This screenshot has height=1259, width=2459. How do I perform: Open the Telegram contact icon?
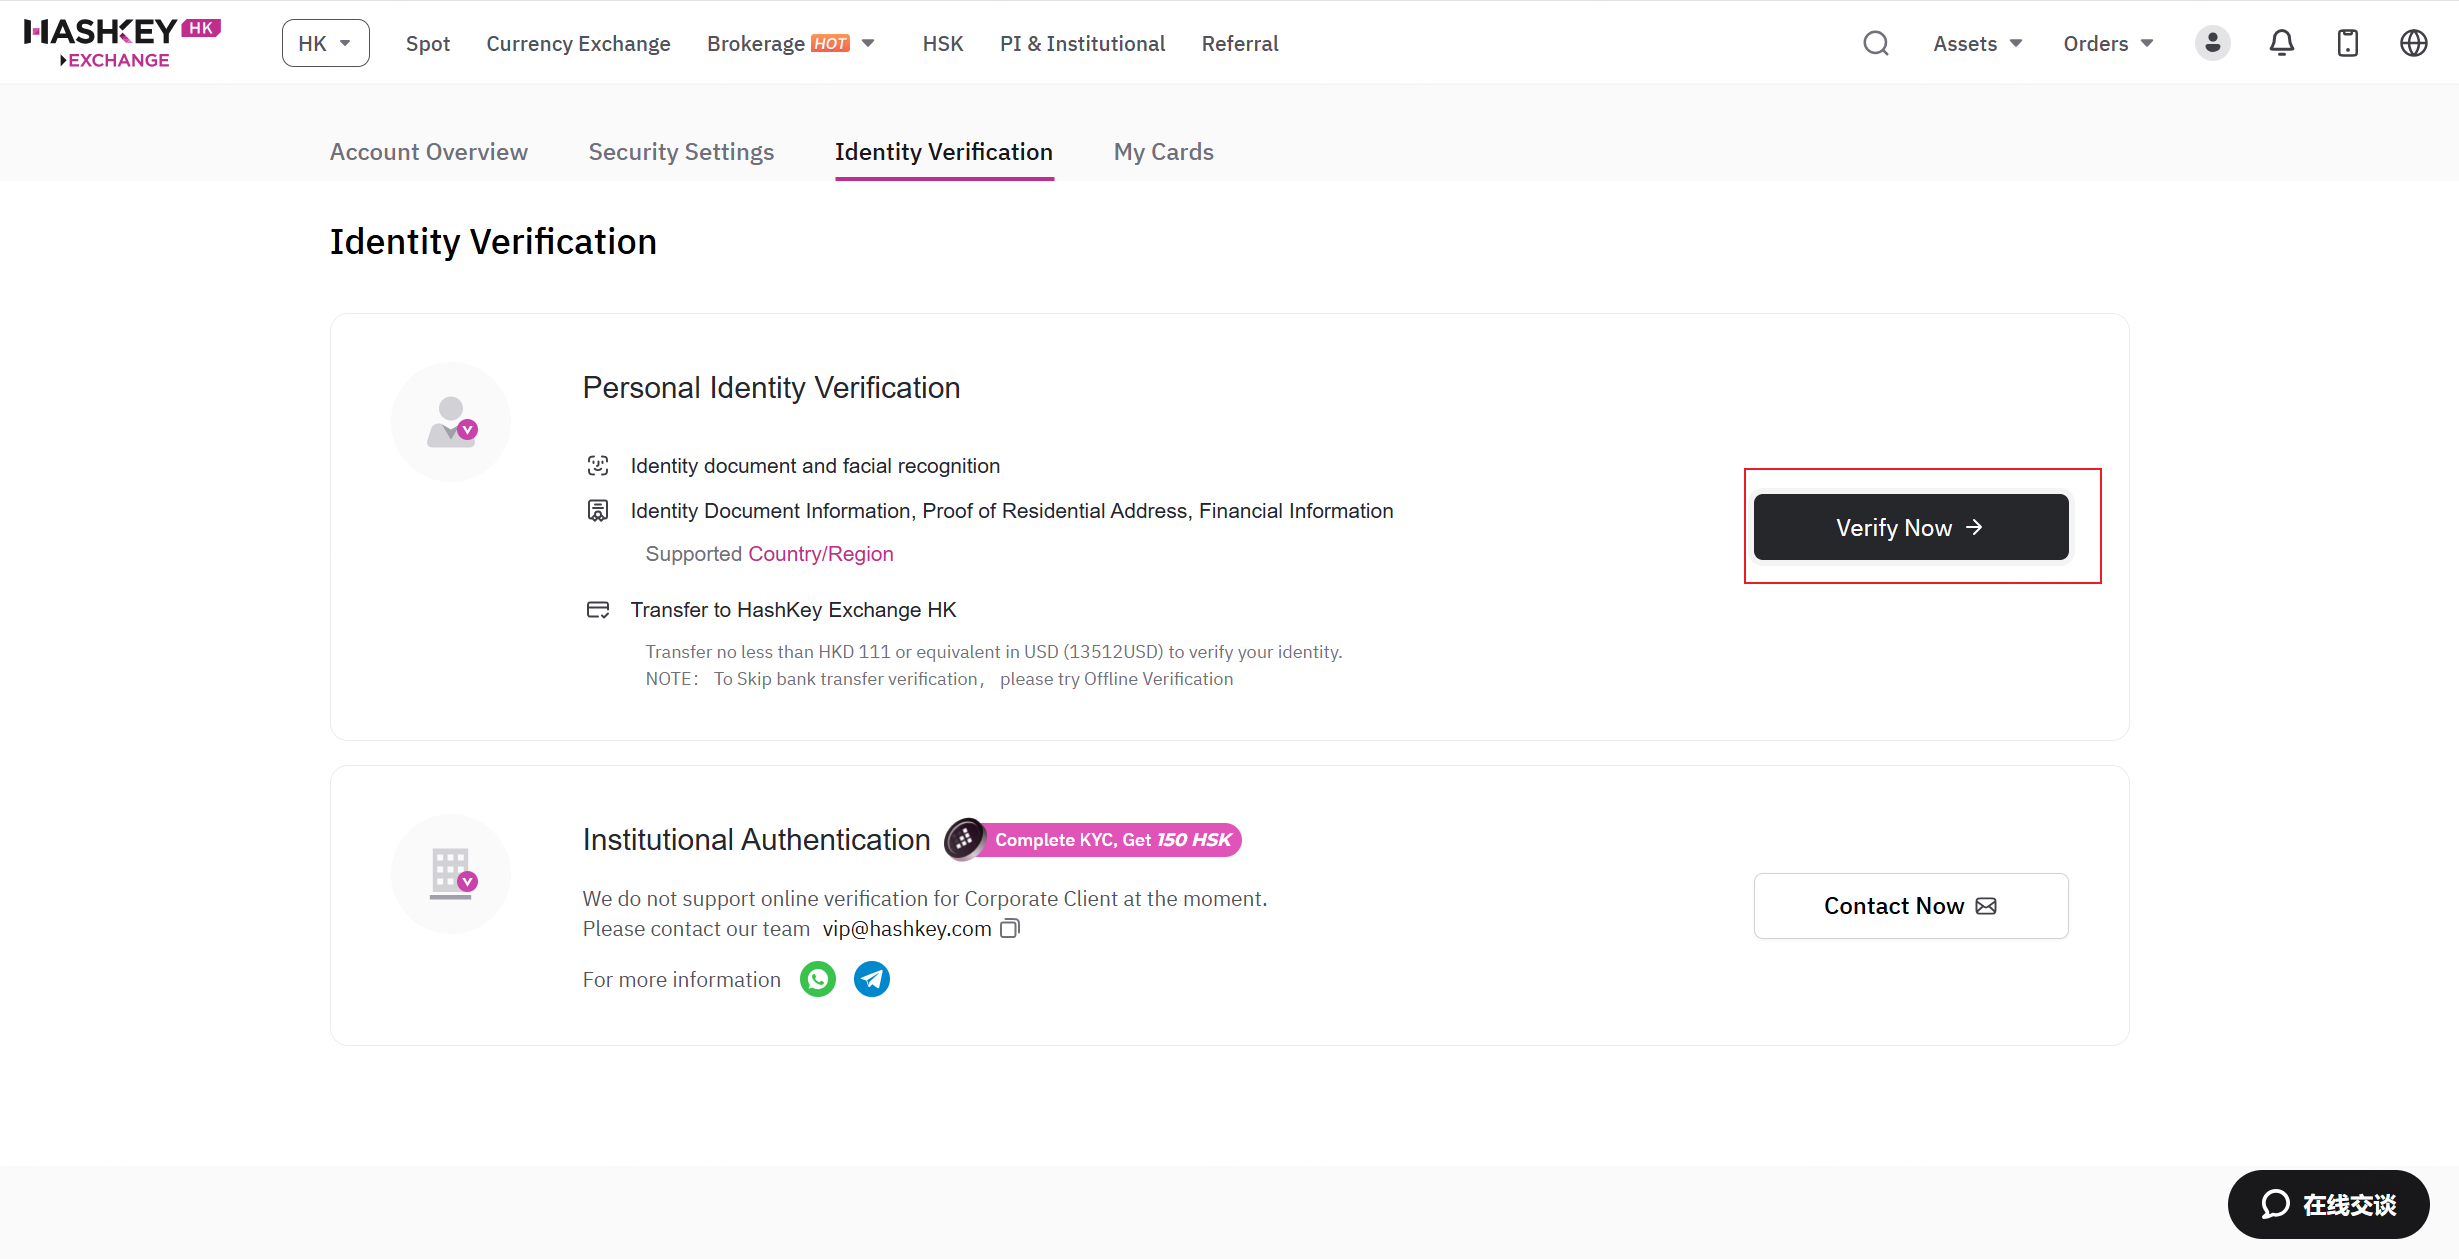pyautogui.click(x=872, y=979)
